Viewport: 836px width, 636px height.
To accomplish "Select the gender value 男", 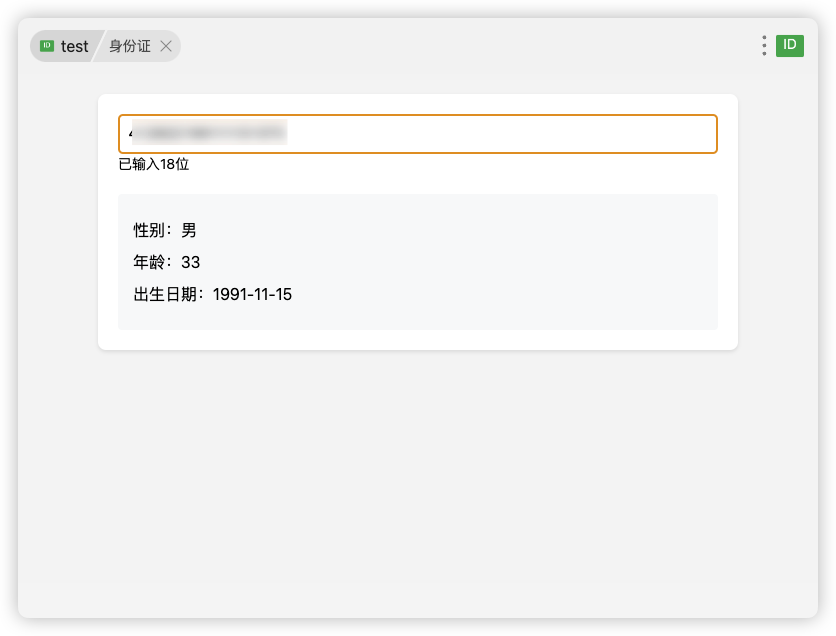I will [189, 230].
